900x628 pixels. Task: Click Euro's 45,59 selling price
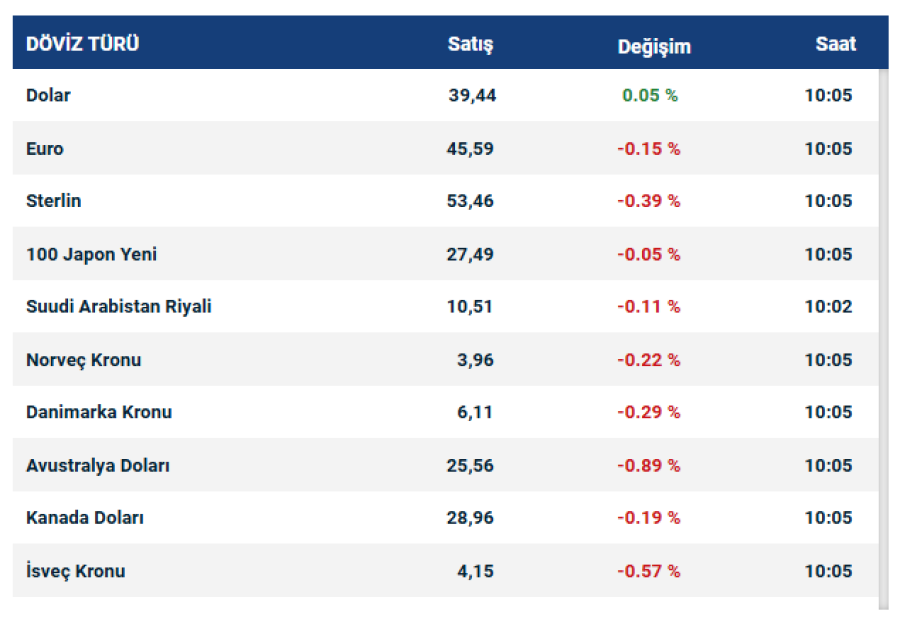tap(470, 149)
